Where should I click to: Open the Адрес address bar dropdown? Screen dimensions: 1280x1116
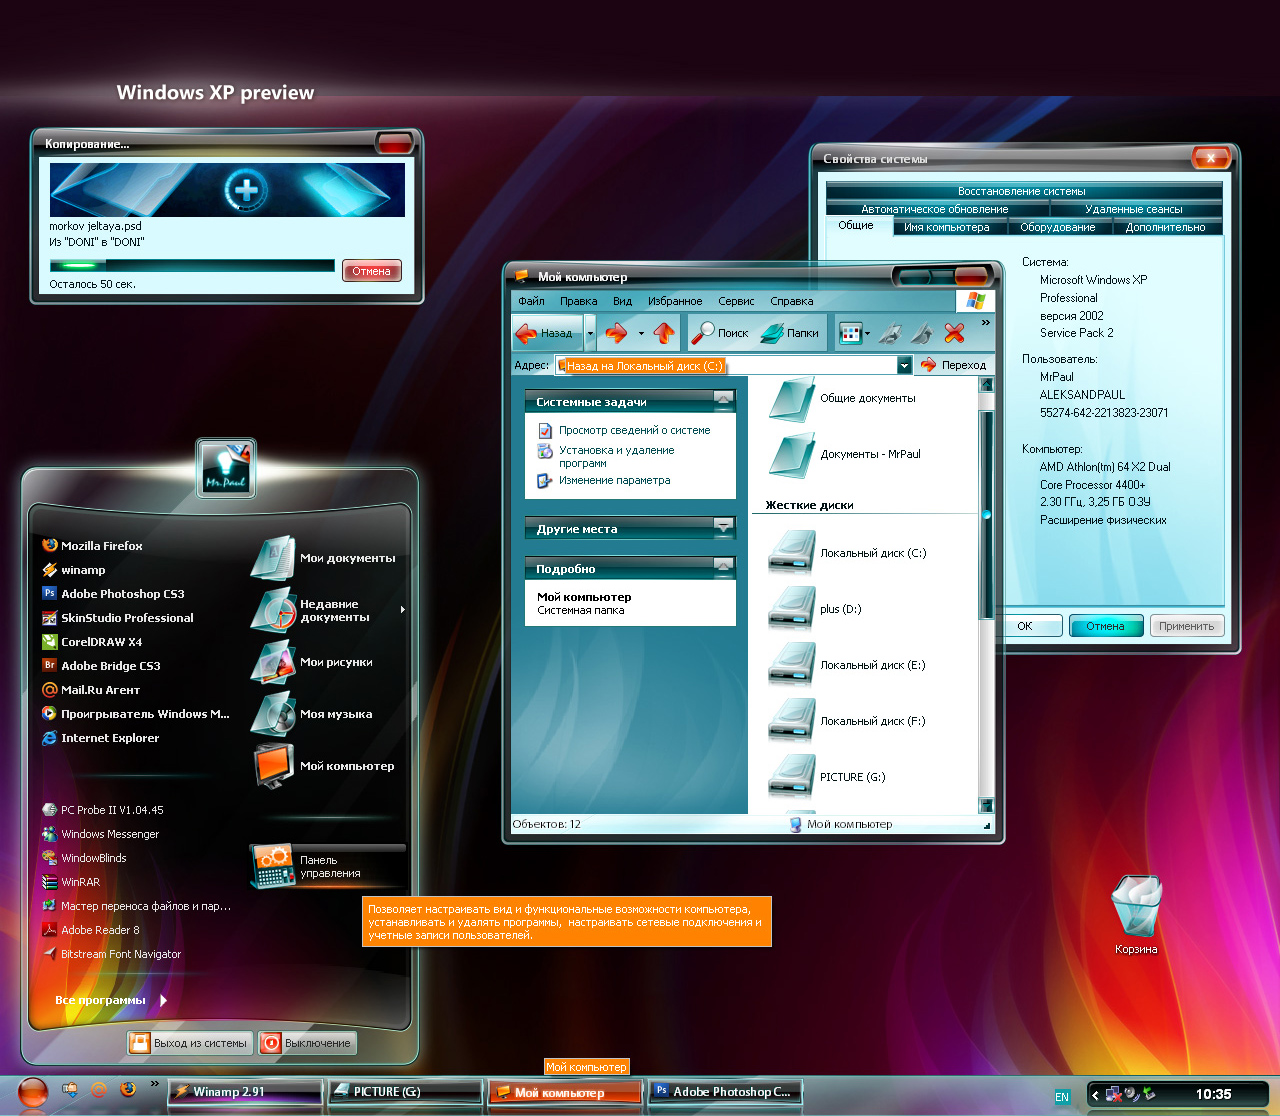pyautogui.click(x=904, y=366)
